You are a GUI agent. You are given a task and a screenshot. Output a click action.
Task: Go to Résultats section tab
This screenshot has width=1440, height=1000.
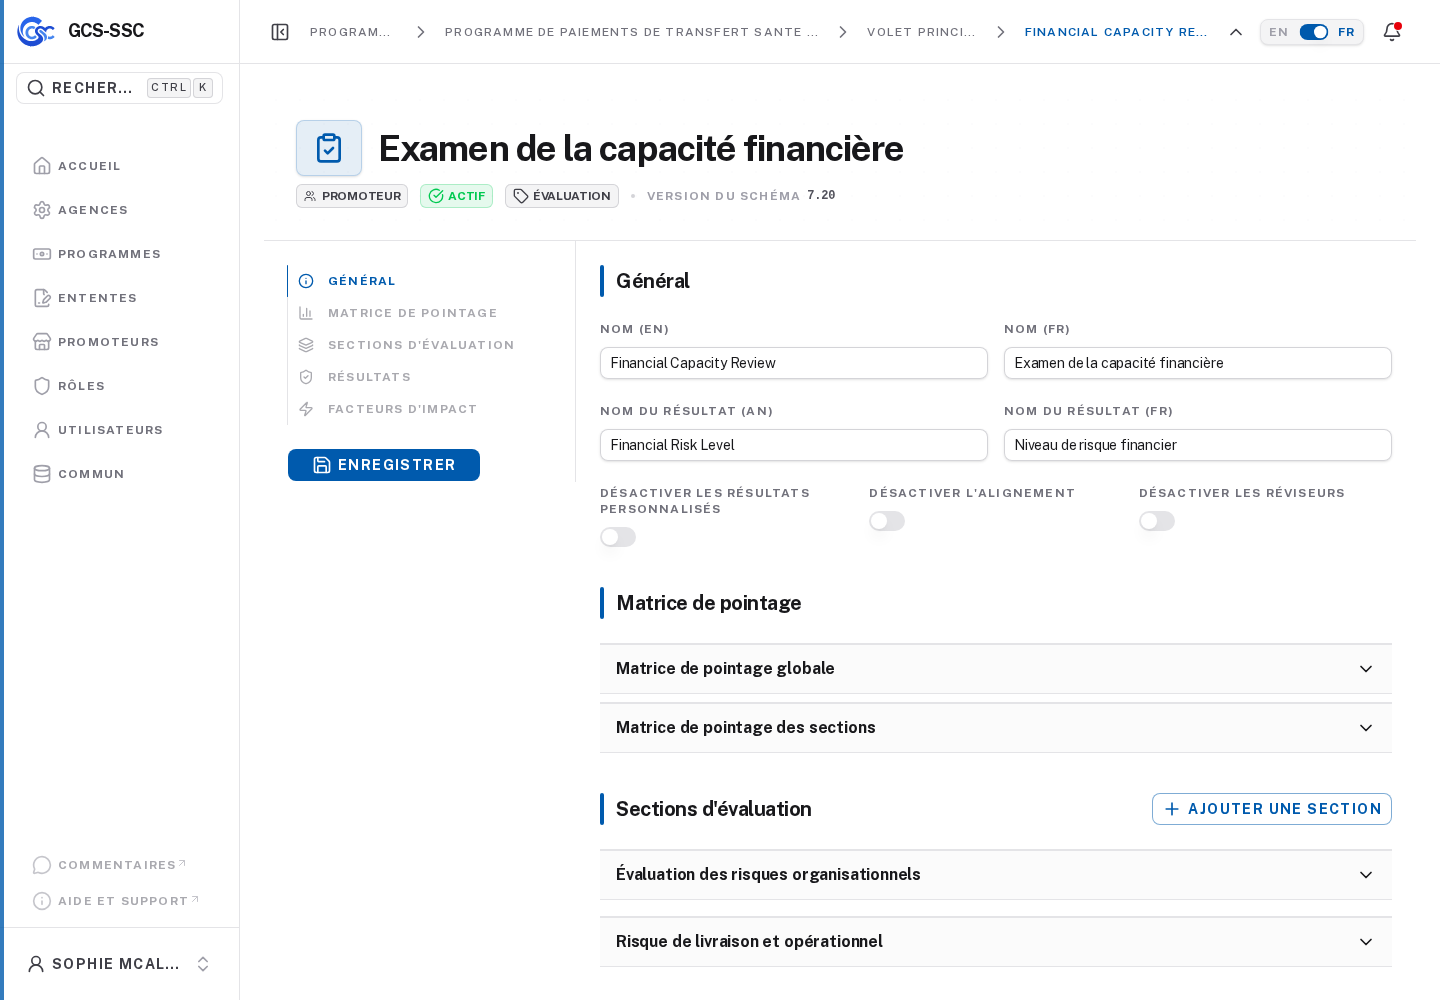pos(369,377)
